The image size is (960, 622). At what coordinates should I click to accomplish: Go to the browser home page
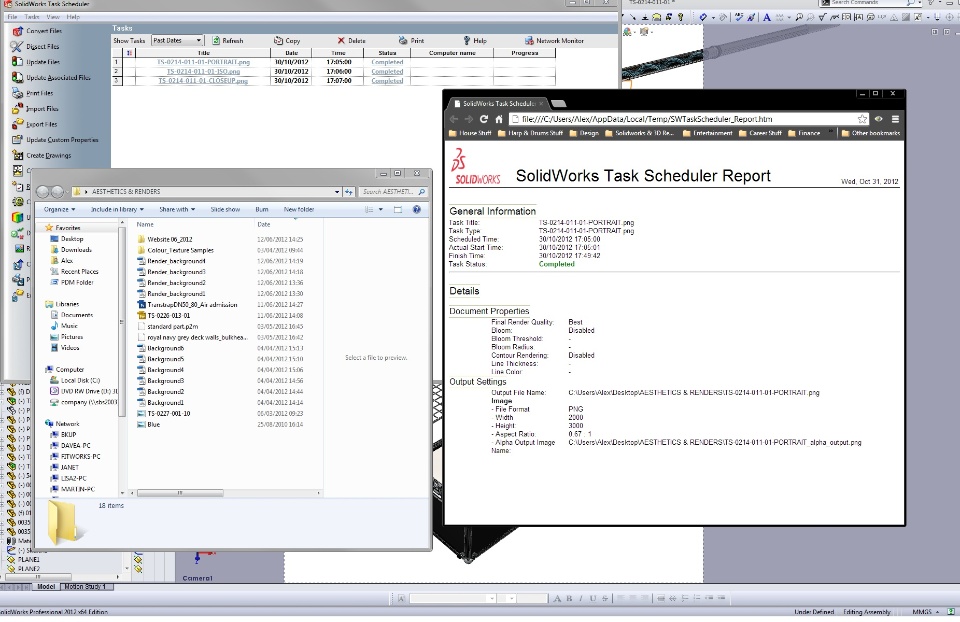coord(499,119)
